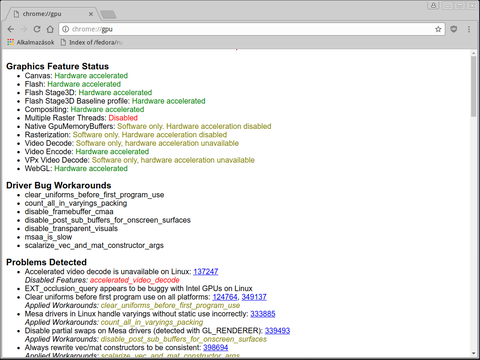Click the workarounds list entry 'scalarize_vec_and_mat_constructor_args'

tap(94, 246)
